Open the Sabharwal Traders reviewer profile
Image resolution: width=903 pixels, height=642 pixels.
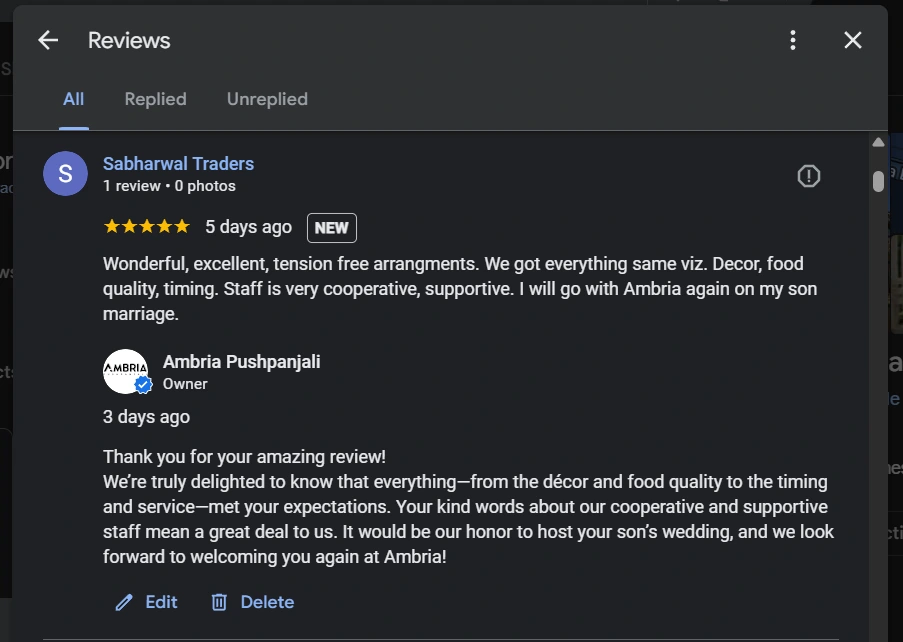pos(178,164)
